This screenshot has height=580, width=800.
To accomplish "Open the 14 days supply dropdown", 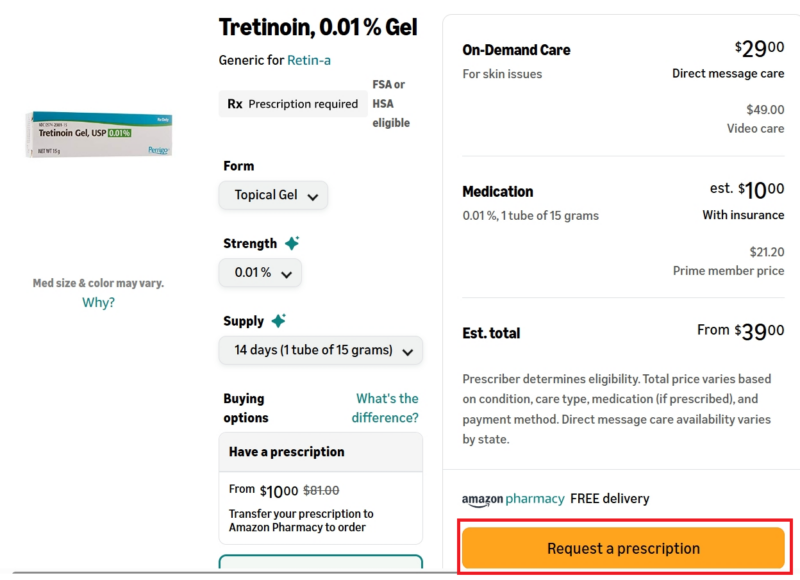I will (x=321, y=351).
